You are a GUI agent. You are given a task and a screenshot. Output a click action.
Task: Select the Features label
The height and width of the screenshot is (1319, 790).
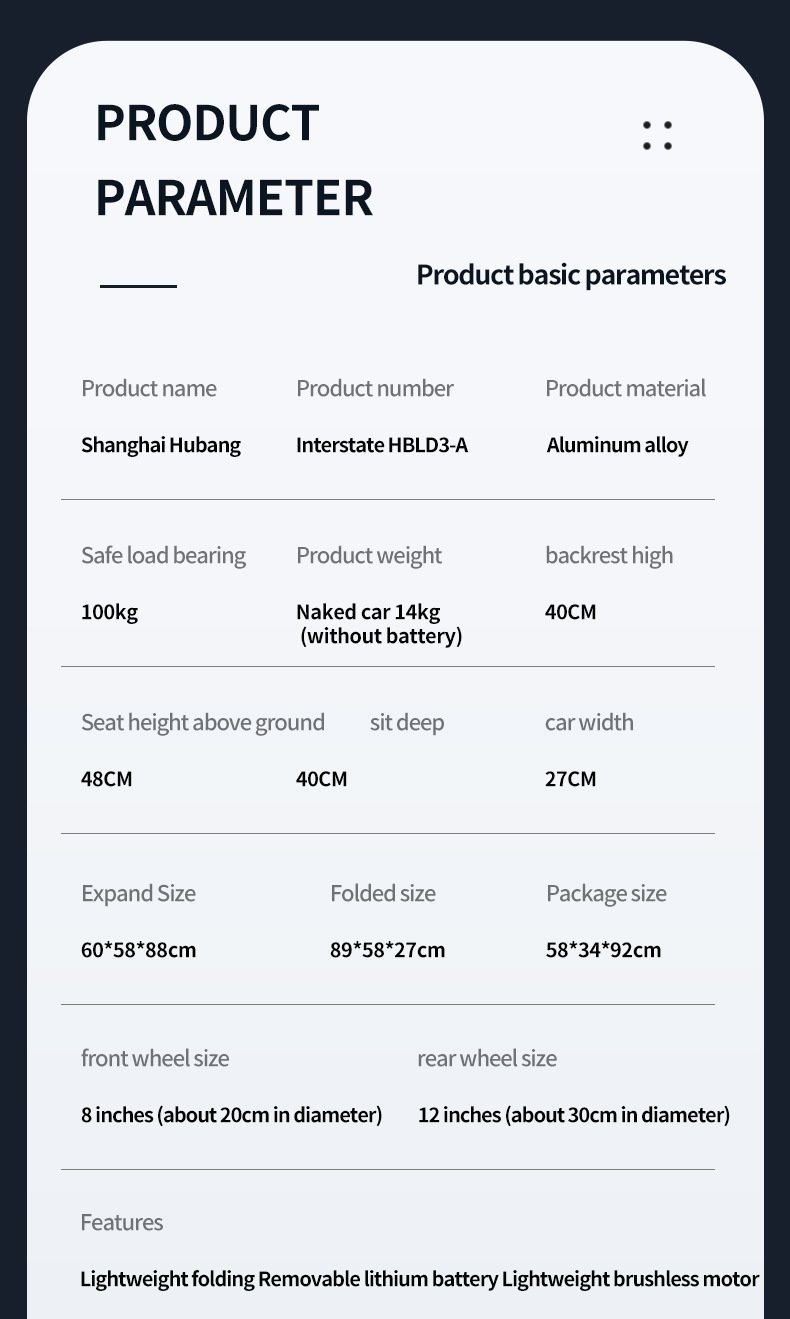point(122,1222)
